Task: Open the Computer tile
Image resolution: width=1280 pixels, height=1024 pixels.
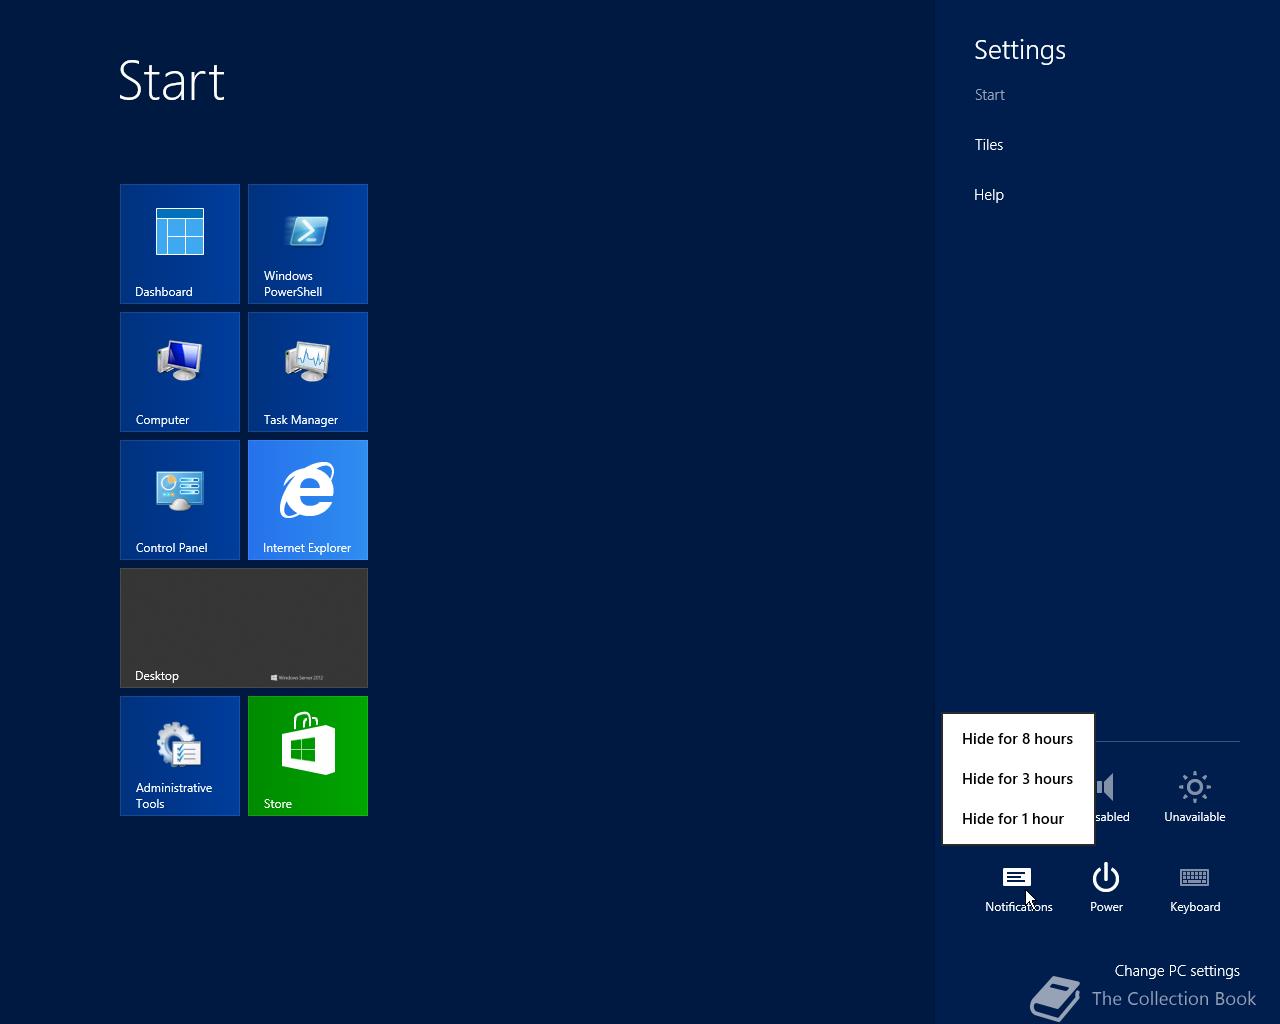Action: pos(180,372)
